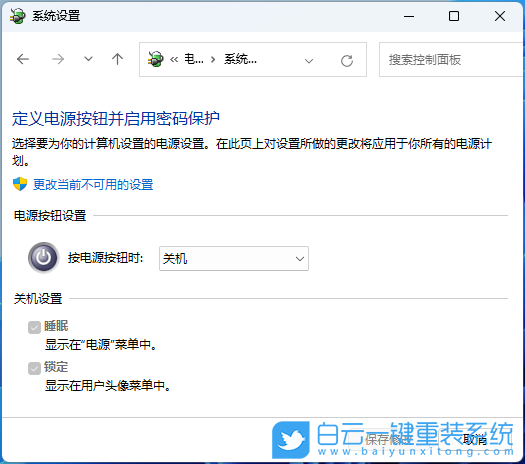Toggle the '锁定' checkbox
The width and height of the screenshot is (525, 464).
pos(34,369)
